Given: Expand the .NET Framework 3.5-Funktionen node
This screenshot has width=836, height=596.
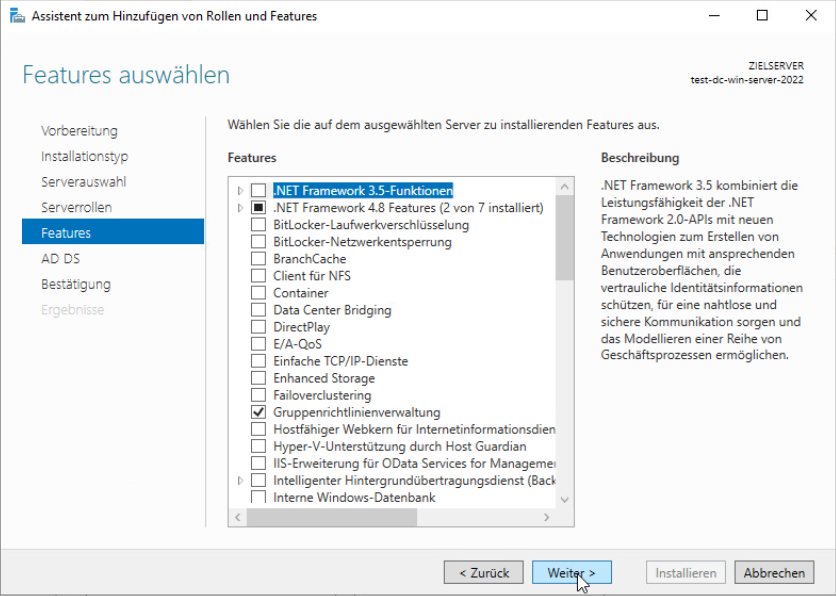Looking at the screenshot, I should tap(240, 190).
